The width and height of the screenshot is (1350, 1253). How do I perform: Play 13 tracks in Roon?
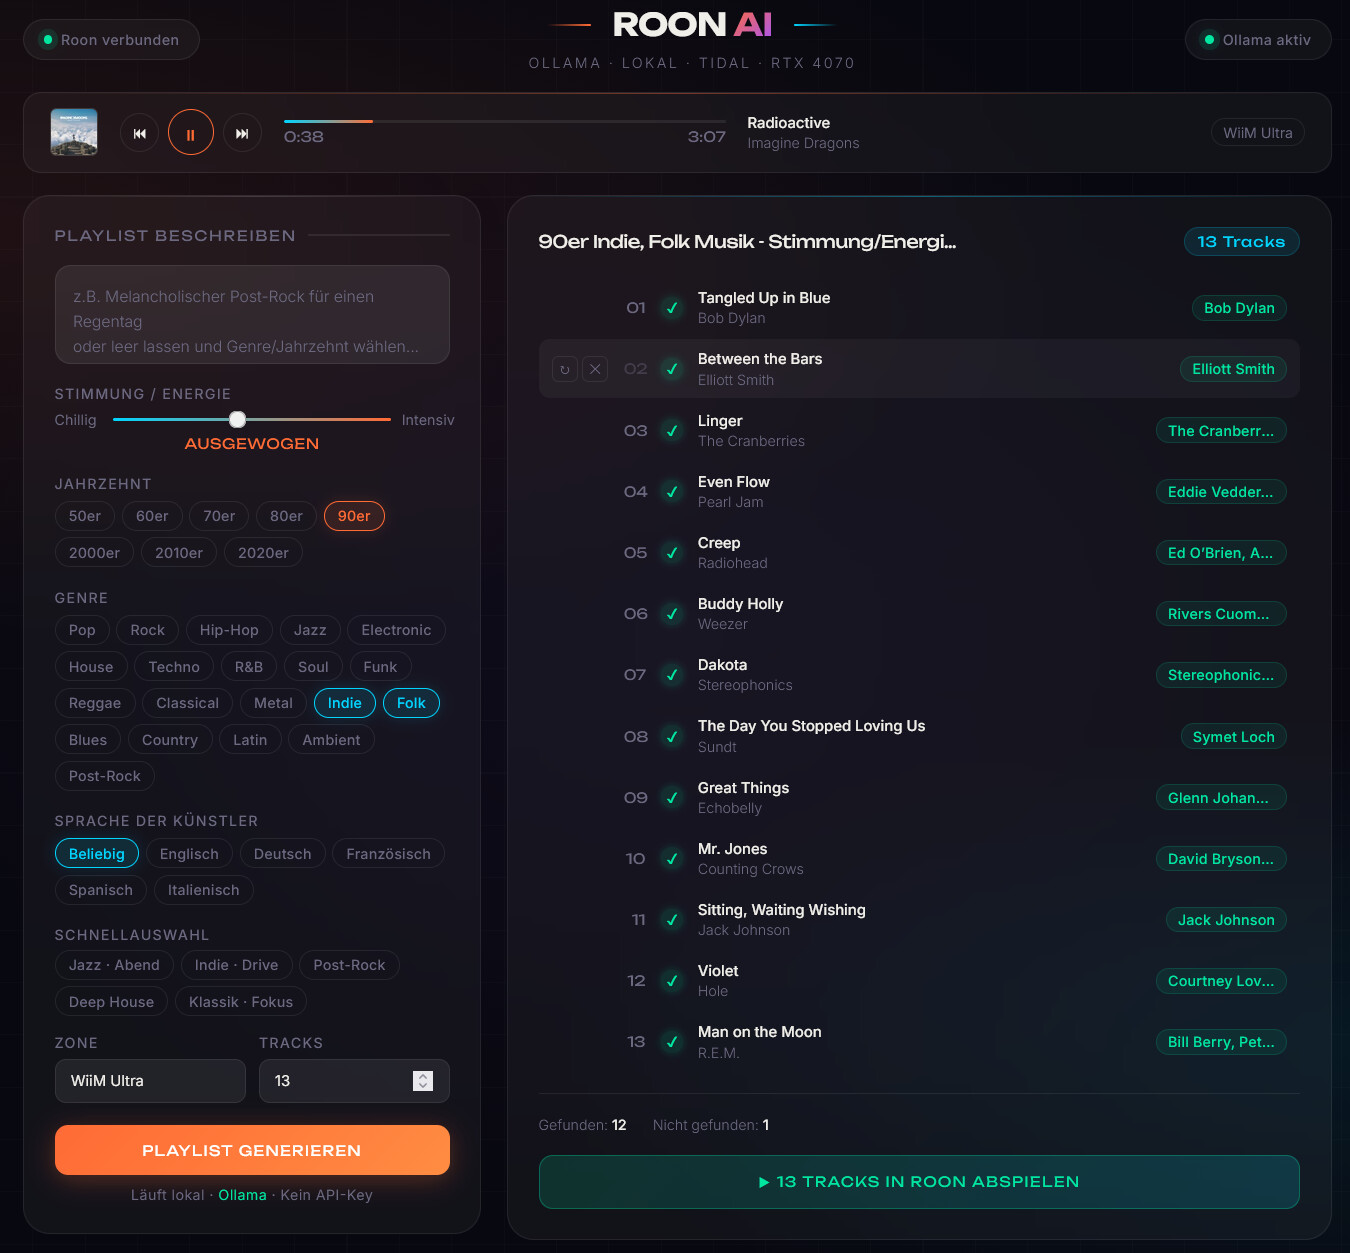click(x=918, y=1182)
